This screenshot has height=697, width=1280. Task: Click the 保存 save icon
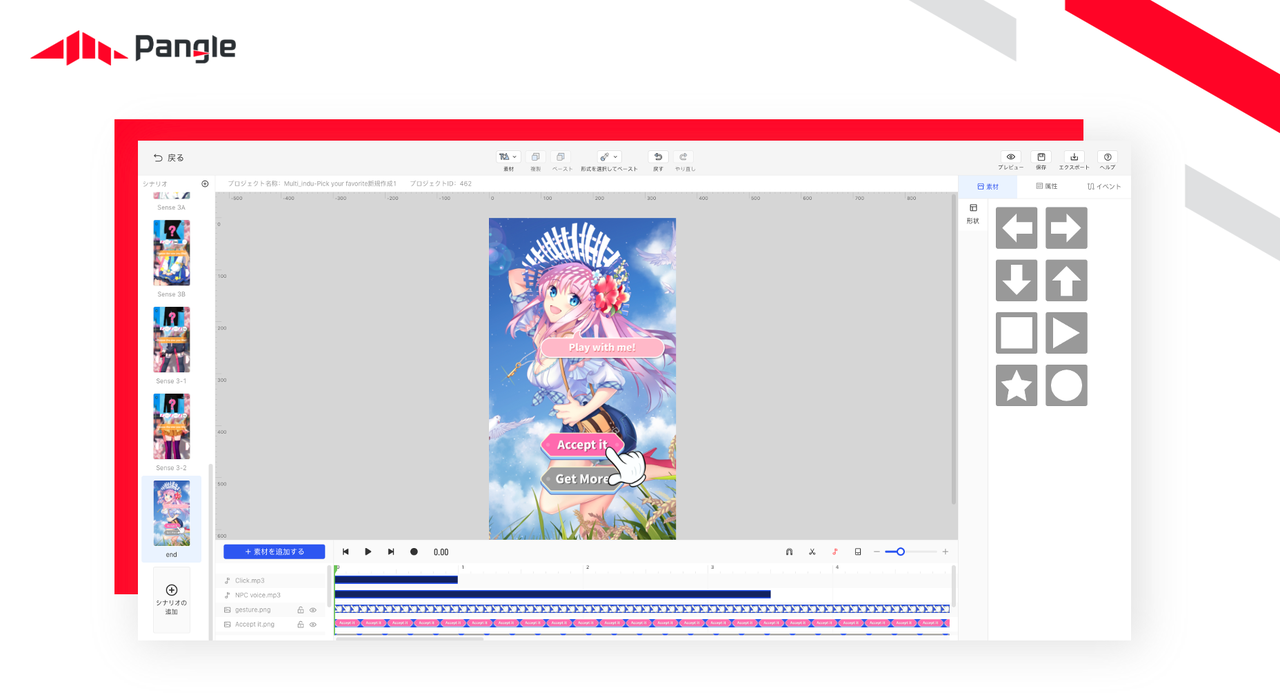point(1041,157)
